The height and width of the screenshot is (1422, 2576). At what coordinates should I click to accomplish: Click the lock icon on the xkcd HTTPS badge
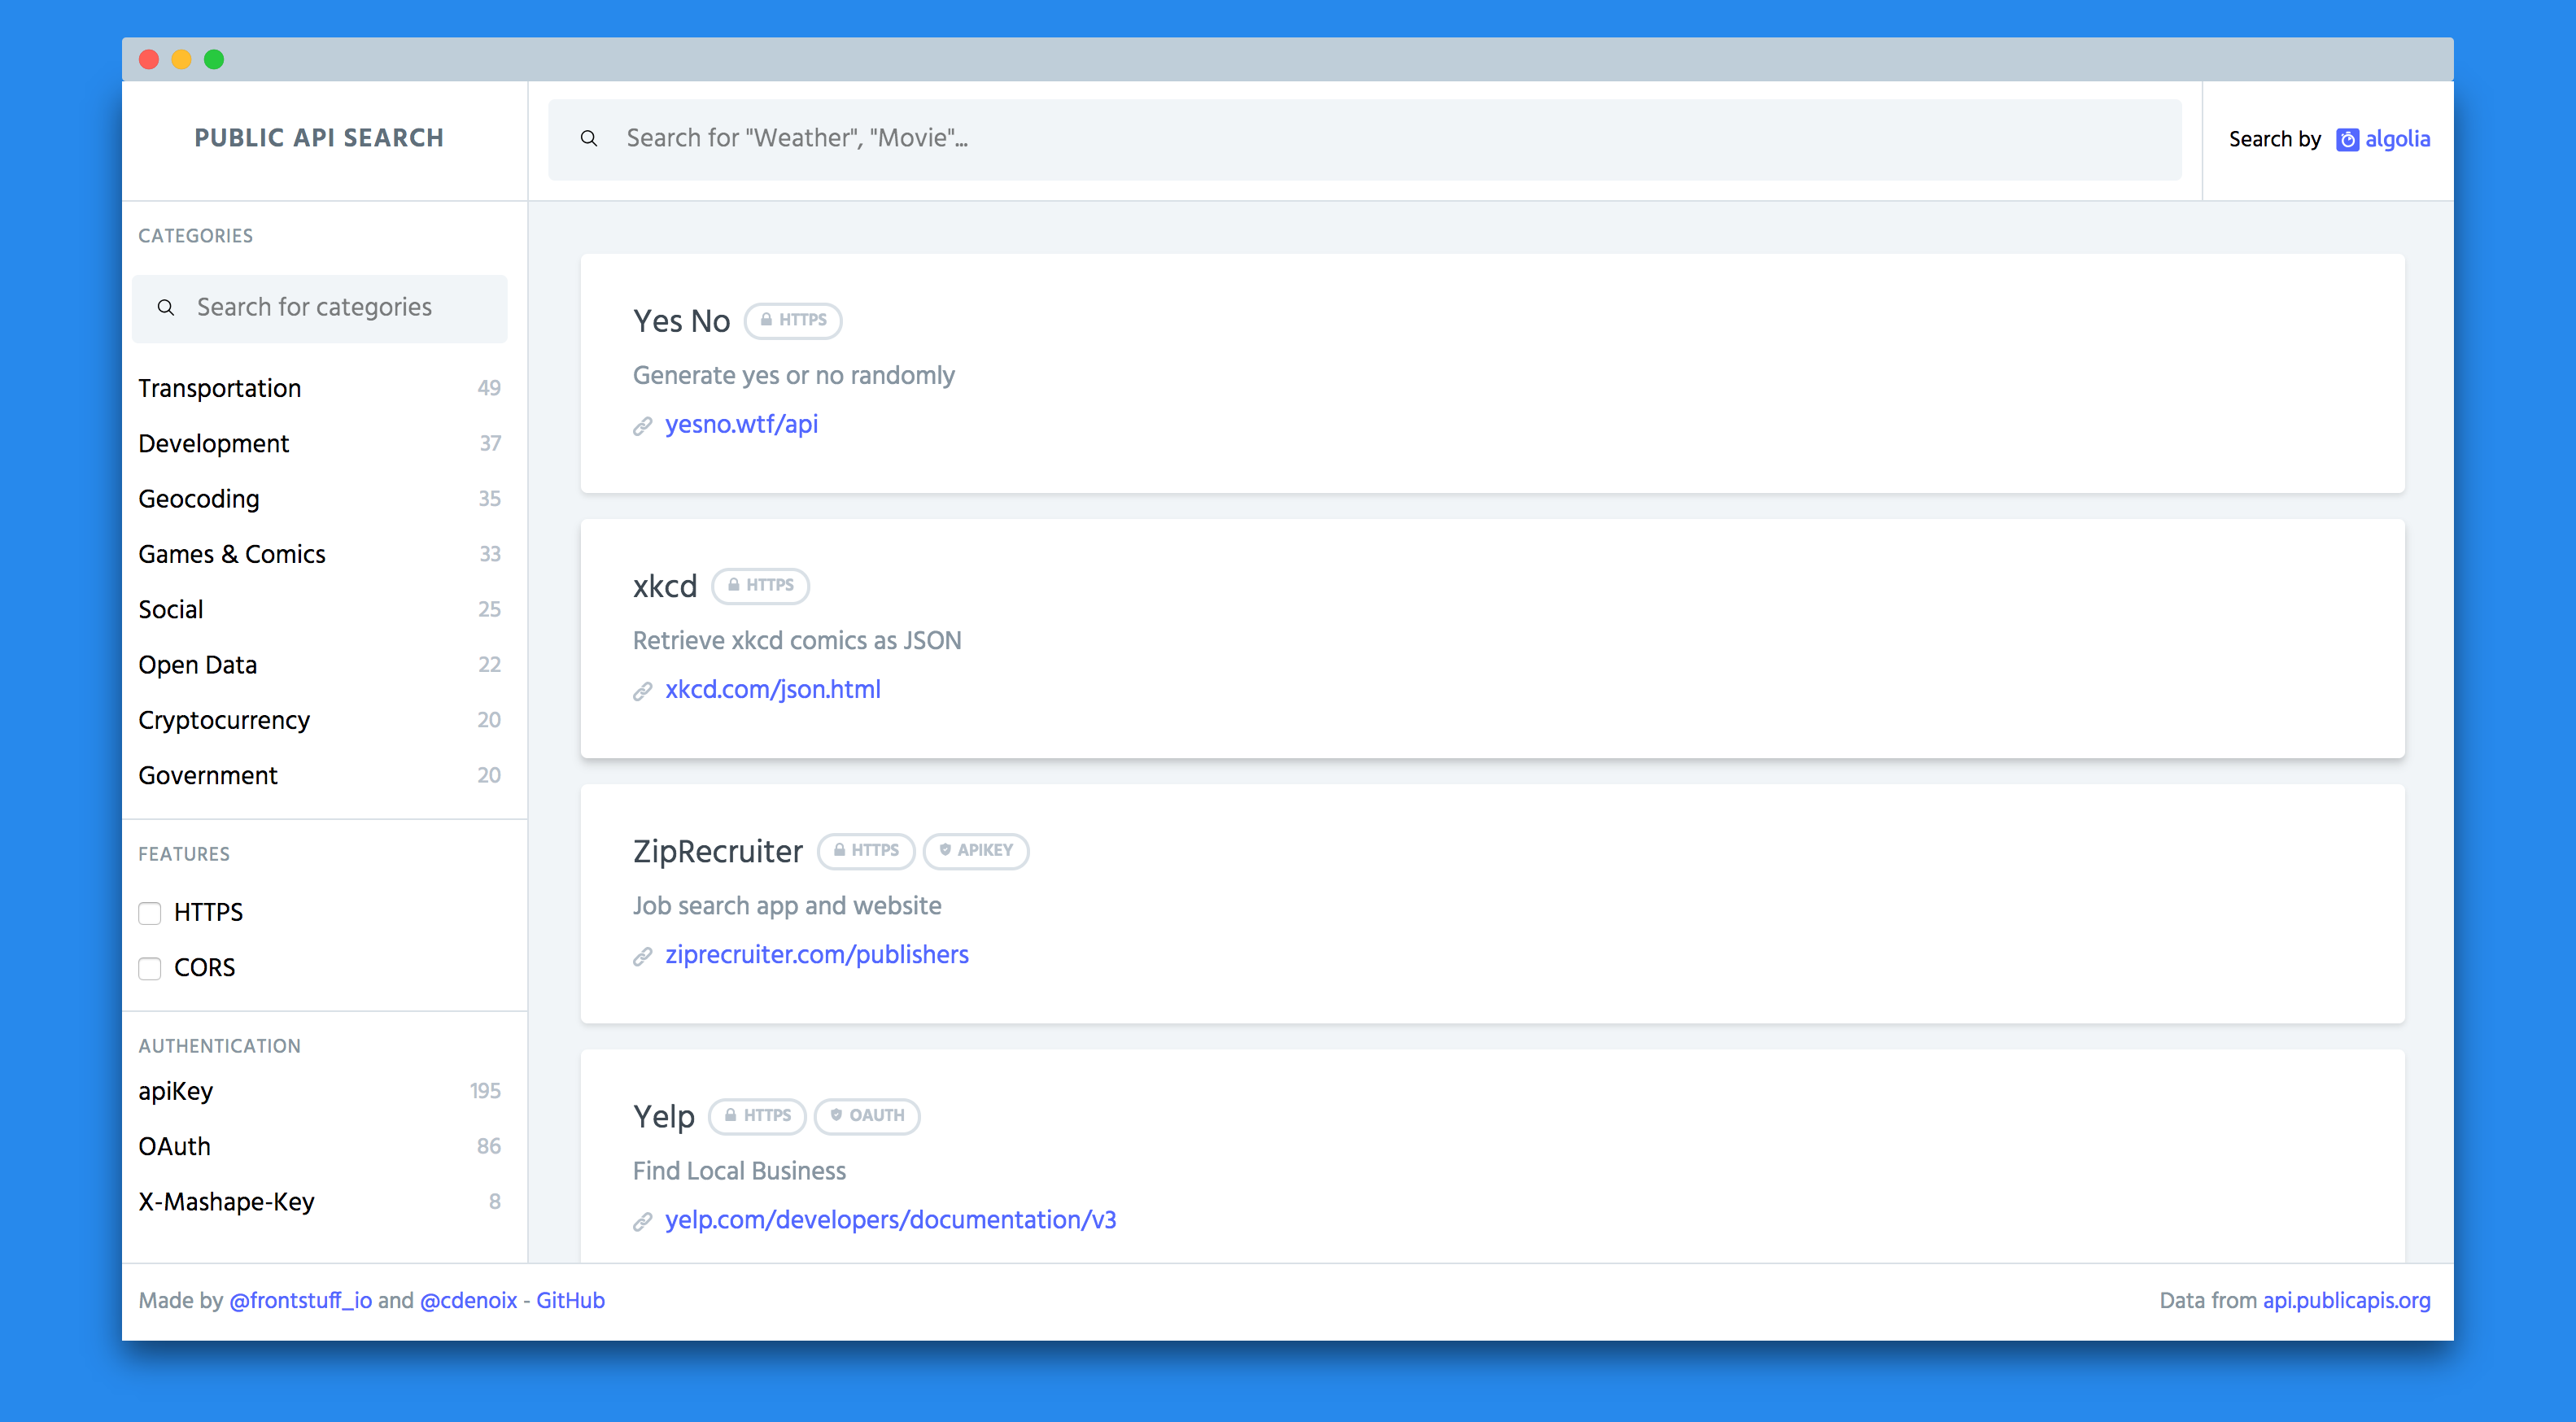(x=734, y=586)
